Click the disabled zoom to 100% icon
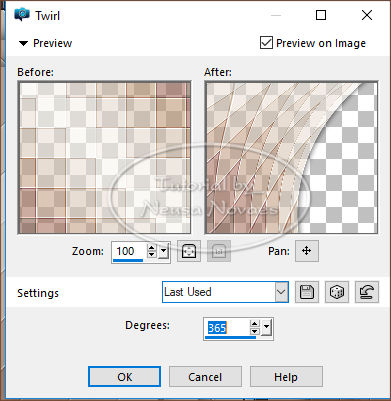 219,251
